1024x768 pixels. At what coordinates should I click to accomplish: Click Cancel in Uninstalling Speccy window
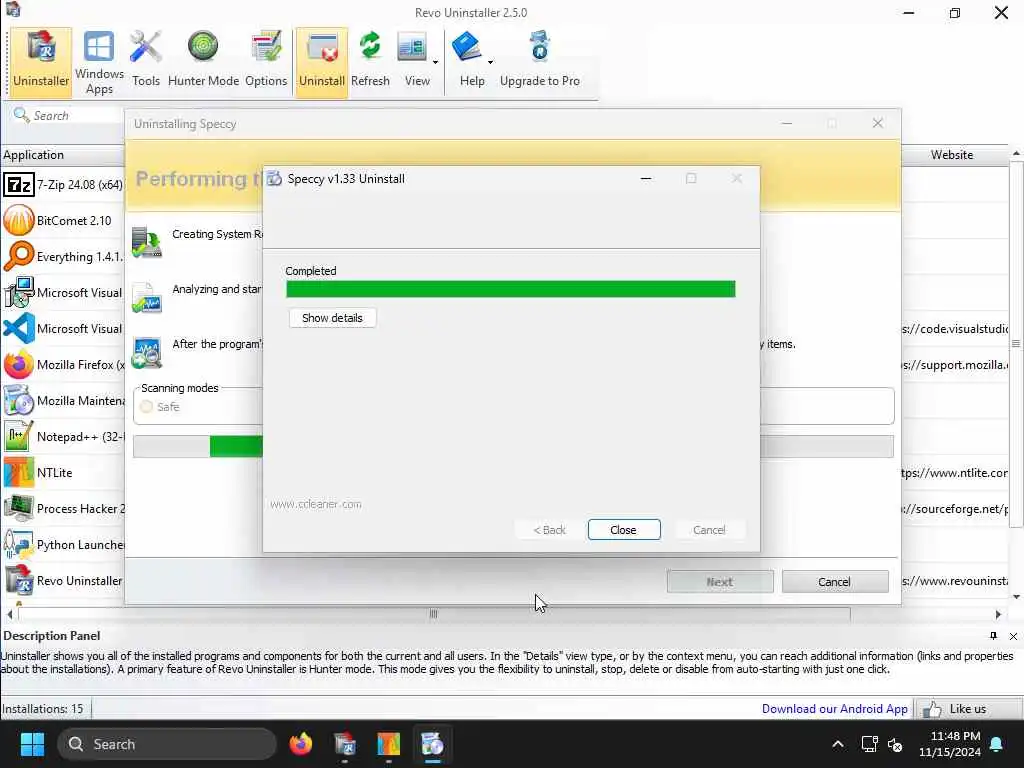click(x=834, y=581)
